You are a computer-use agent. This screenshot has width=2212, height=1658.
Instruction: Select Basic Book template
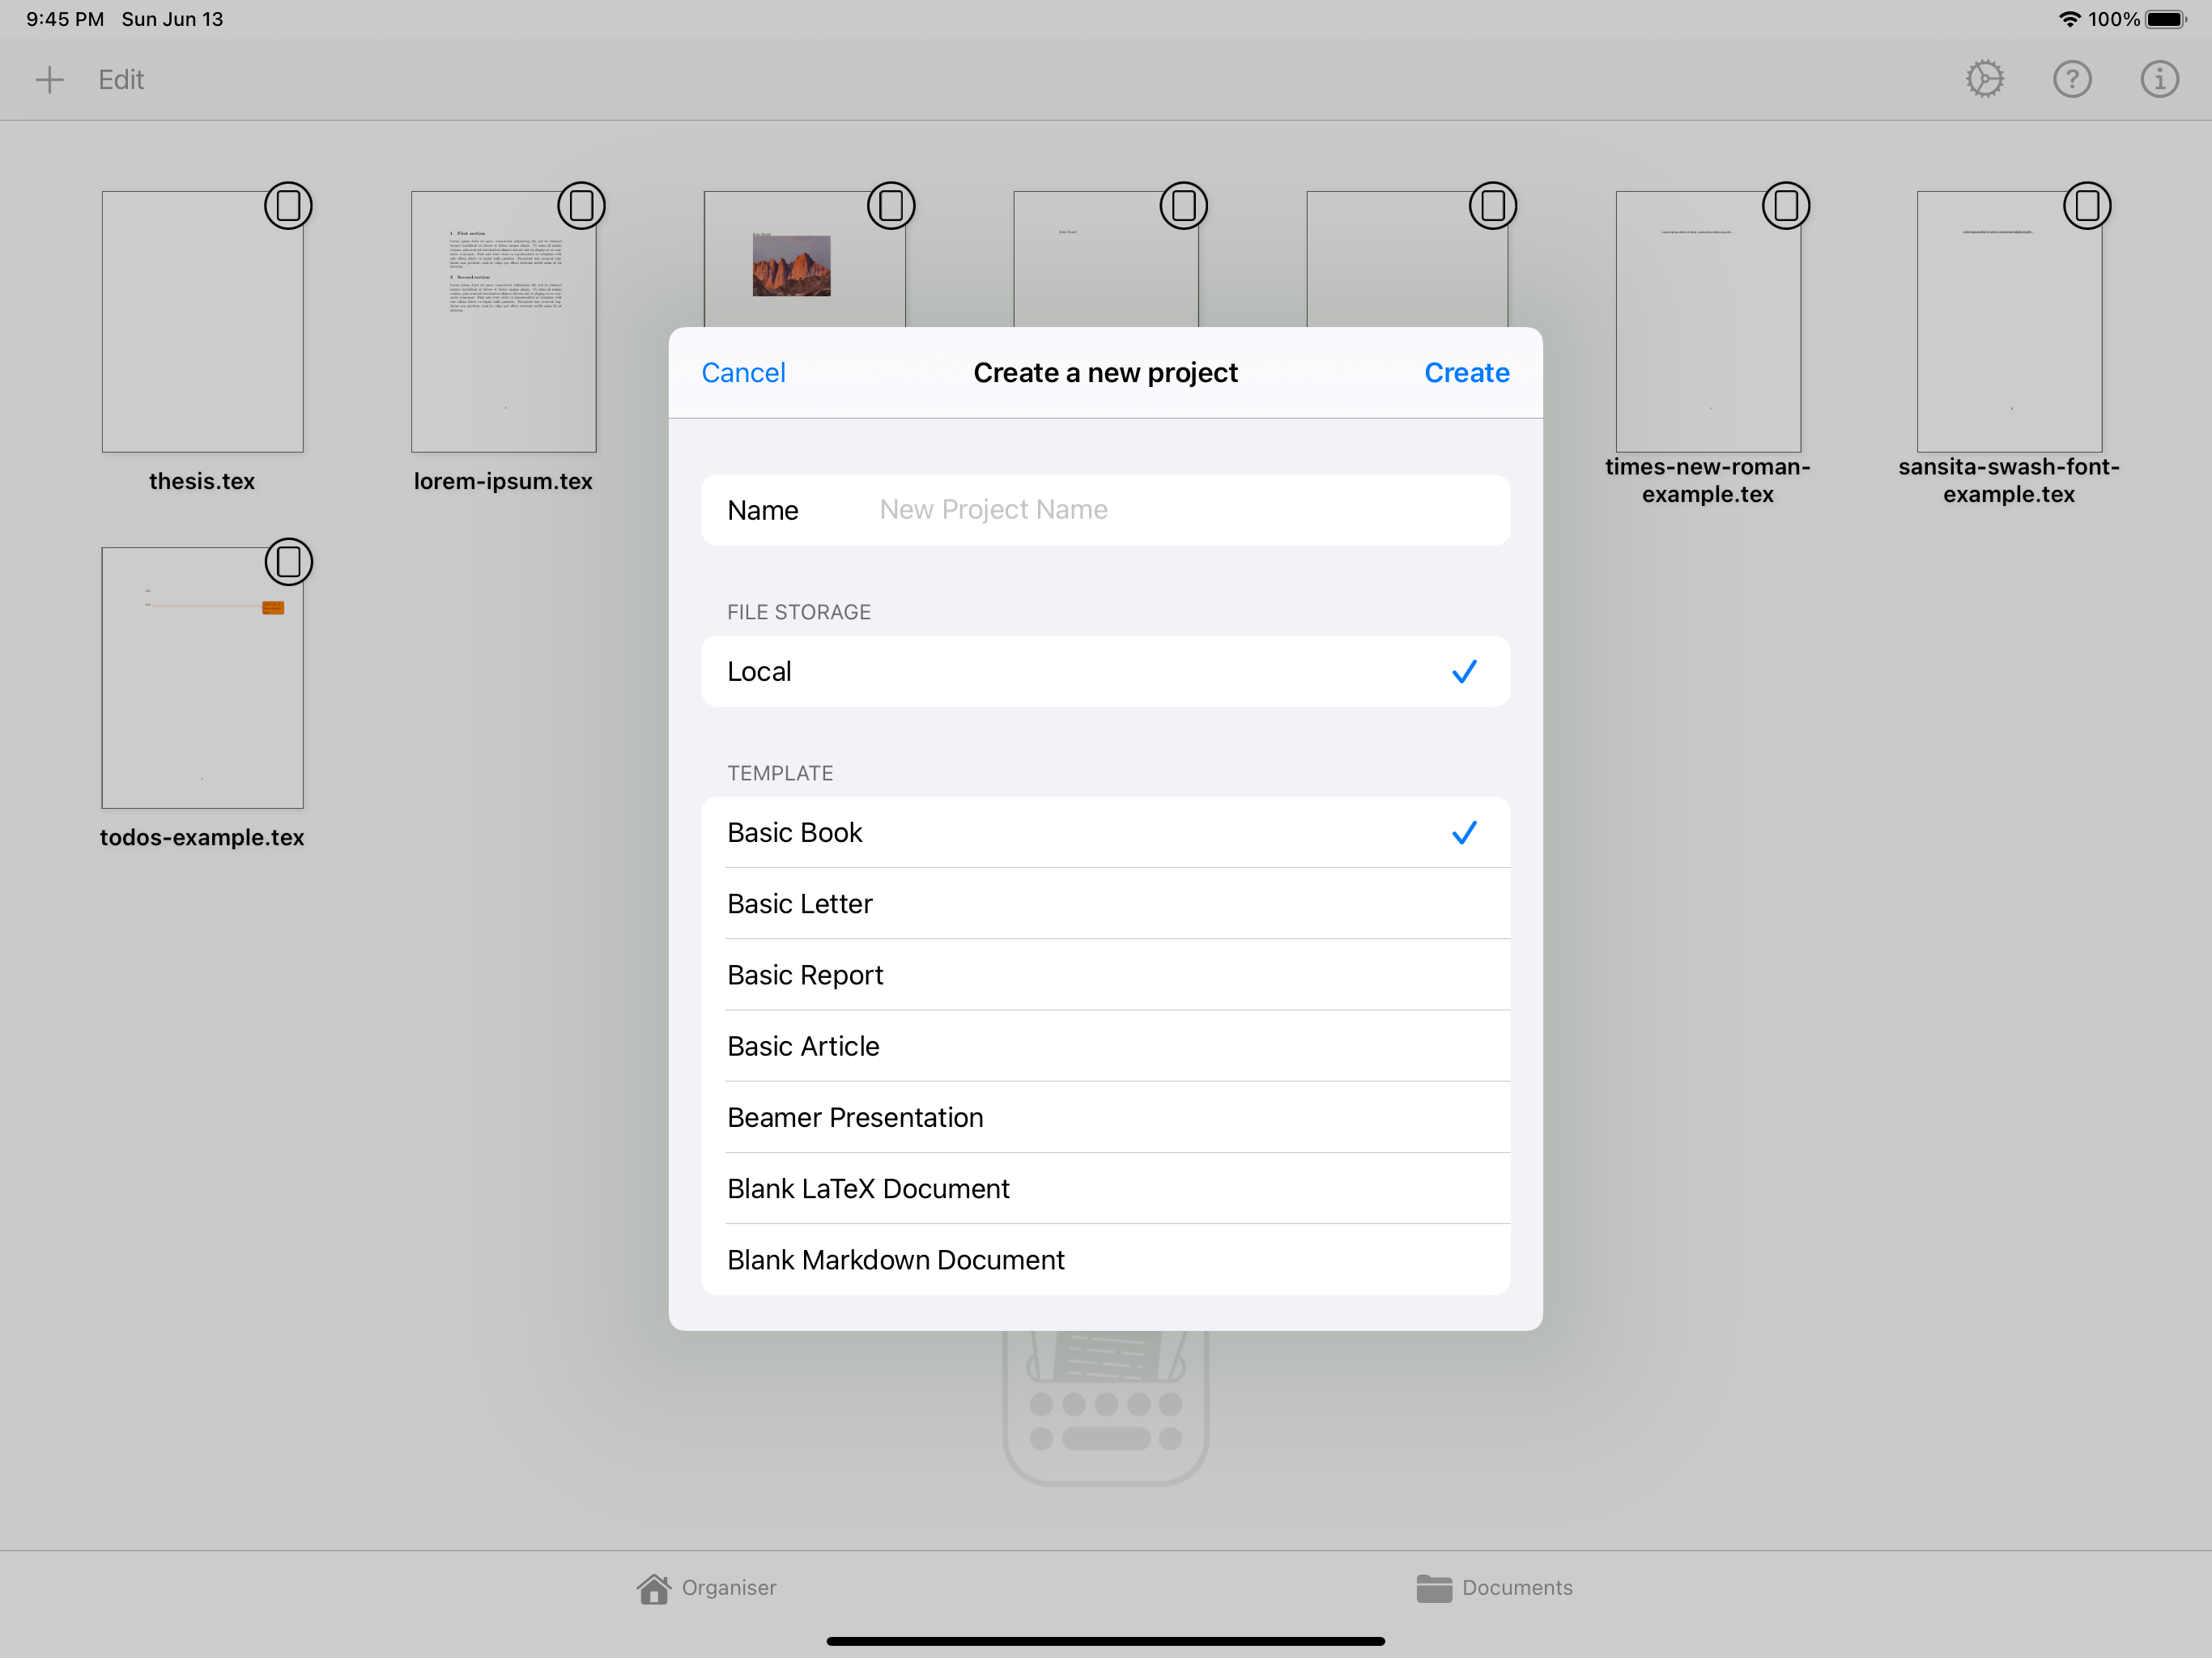pyautogui.click(x=1106, y=831)
